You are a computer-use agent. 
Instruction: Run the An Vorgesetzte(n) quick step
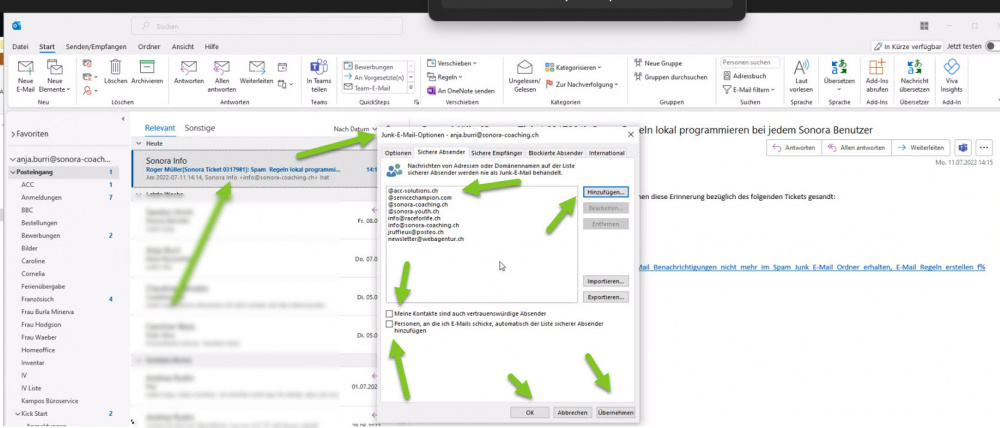[374, 77]
